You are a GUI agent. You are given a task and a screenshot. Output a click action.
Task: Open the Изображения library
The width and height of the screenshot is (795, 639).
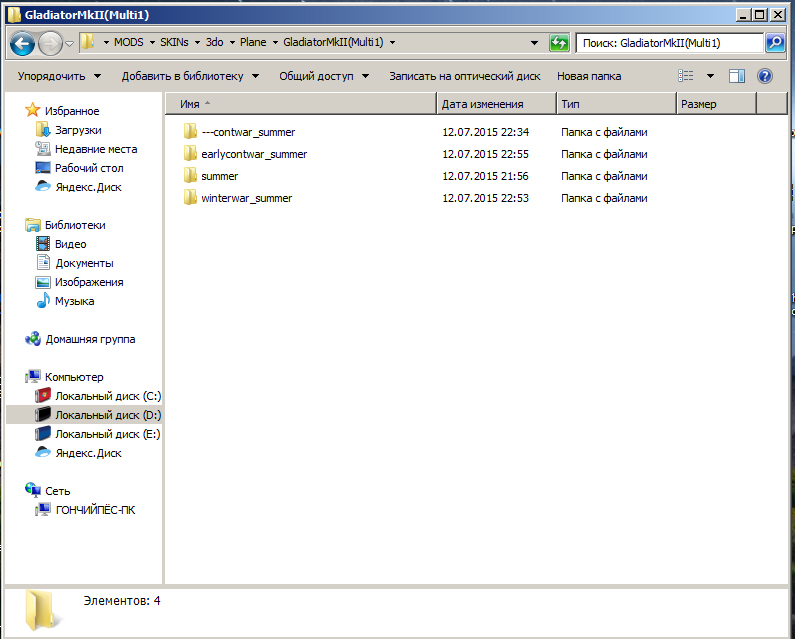(x=89, y=282)
